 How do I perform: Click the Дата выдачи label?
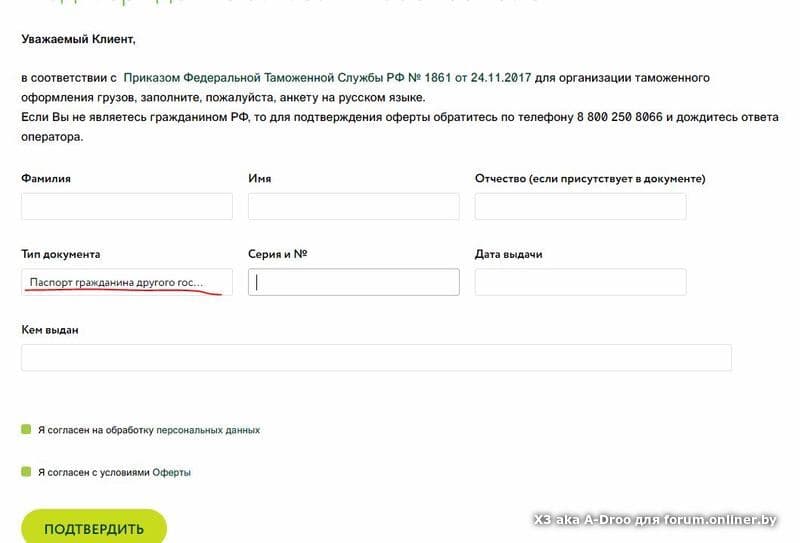pyautogui.click(x=509, y=254)
